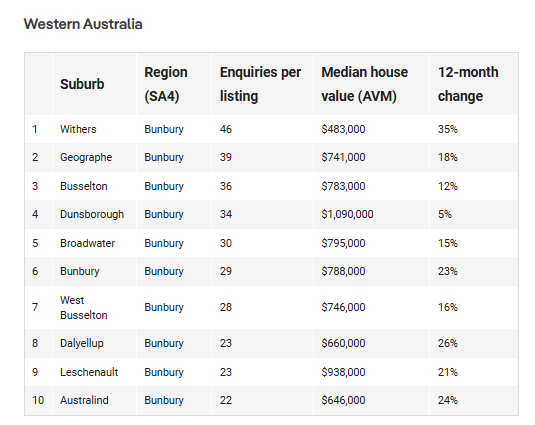Click the Broadwater suburb cell
This screenshot has width=535, height=425.
click(87, 243)
